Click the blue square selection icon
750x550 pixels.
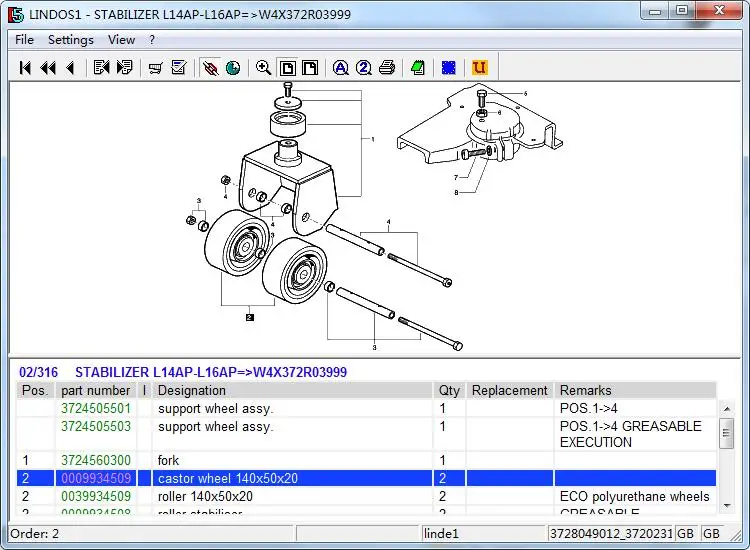pyautogui.click(x=449, y=68)
